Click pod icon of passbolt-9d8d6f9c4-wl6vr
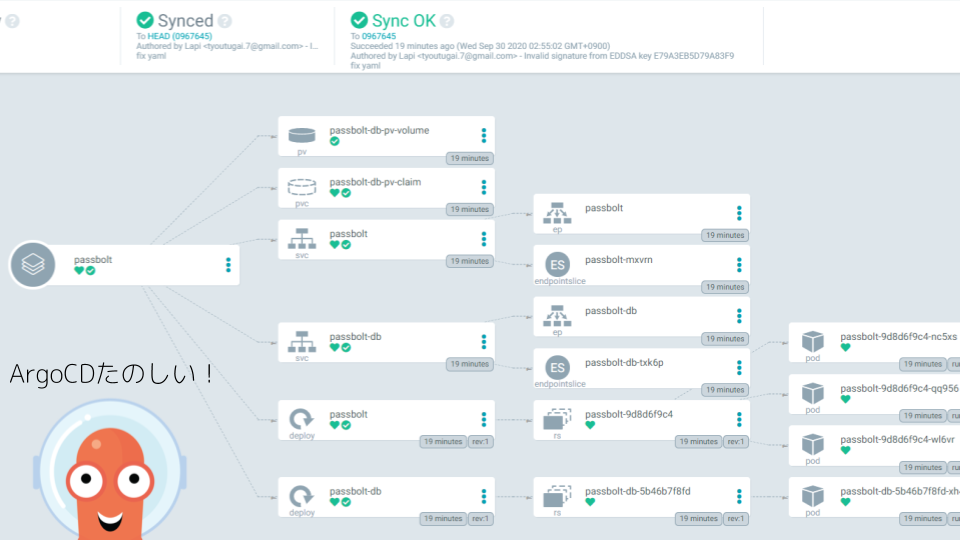960x540 pixels. [812, 444]
